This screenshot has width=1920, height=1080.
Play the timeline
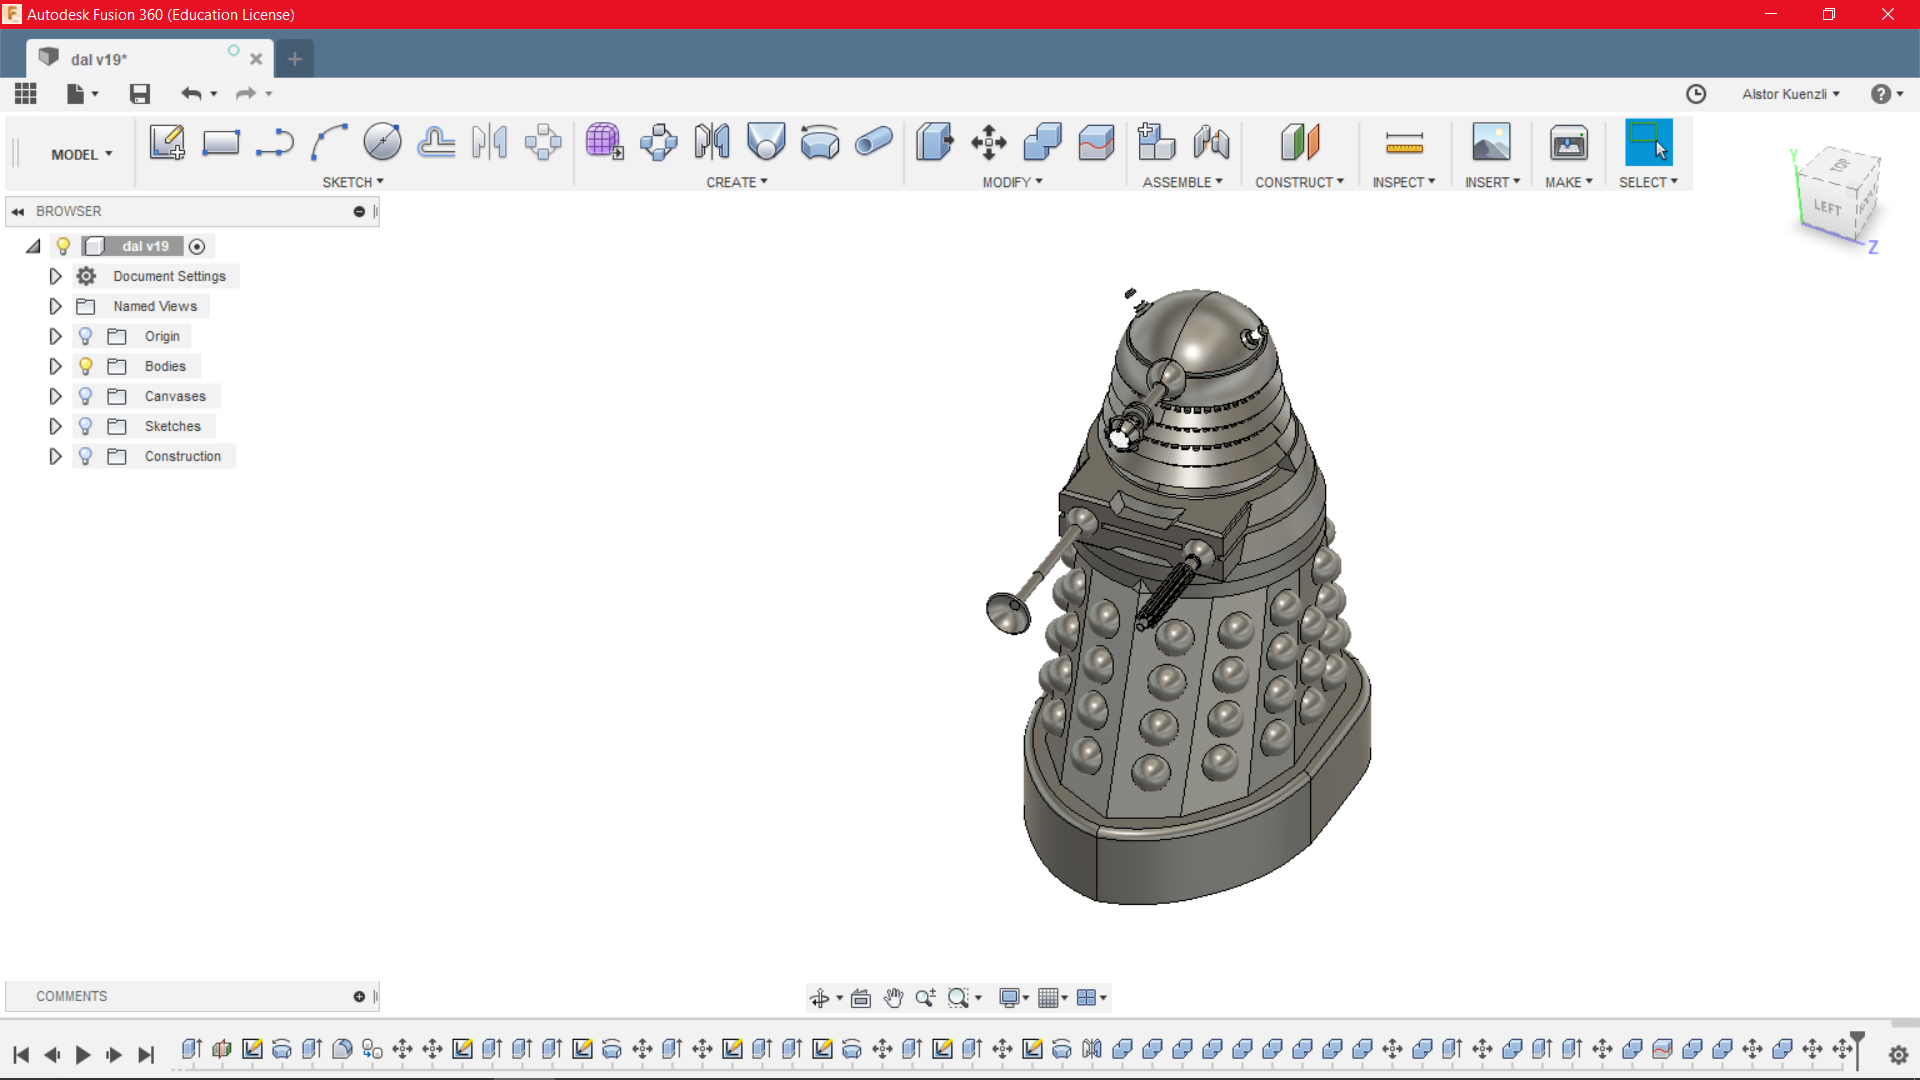(83, 1055)
